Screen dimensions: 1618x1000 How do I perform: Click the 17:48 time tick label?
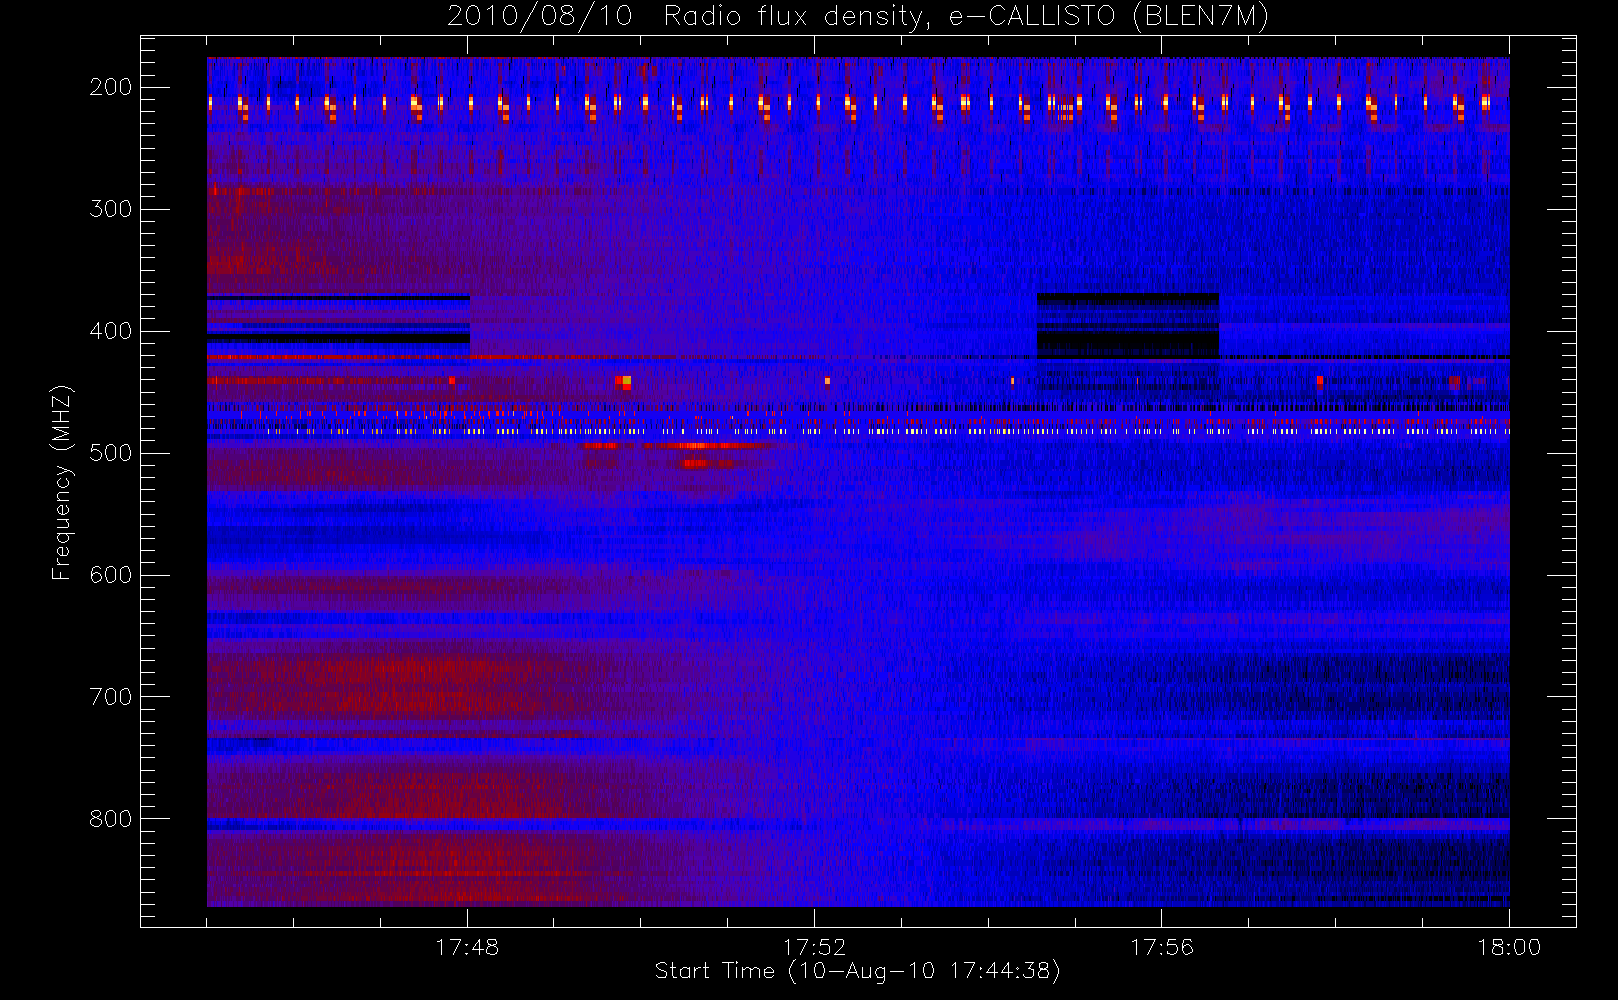[x=467, y=947]
